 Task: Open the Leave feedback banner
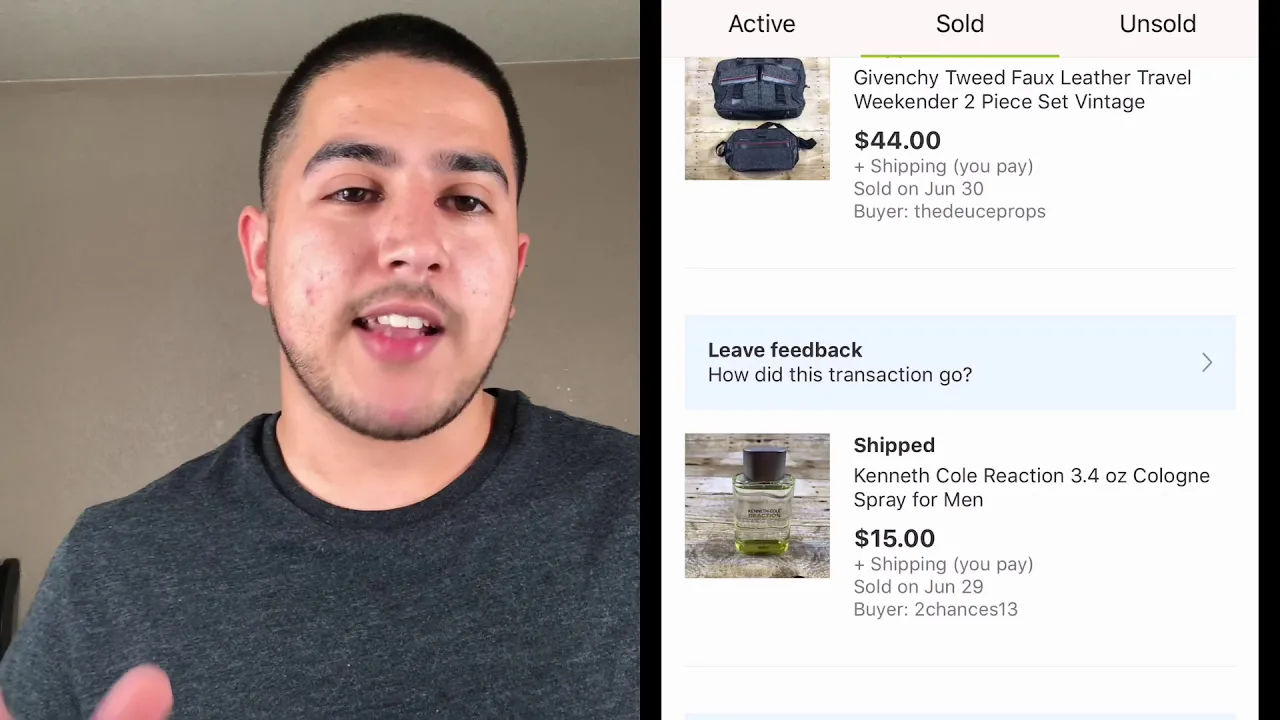tap(960, 362)
